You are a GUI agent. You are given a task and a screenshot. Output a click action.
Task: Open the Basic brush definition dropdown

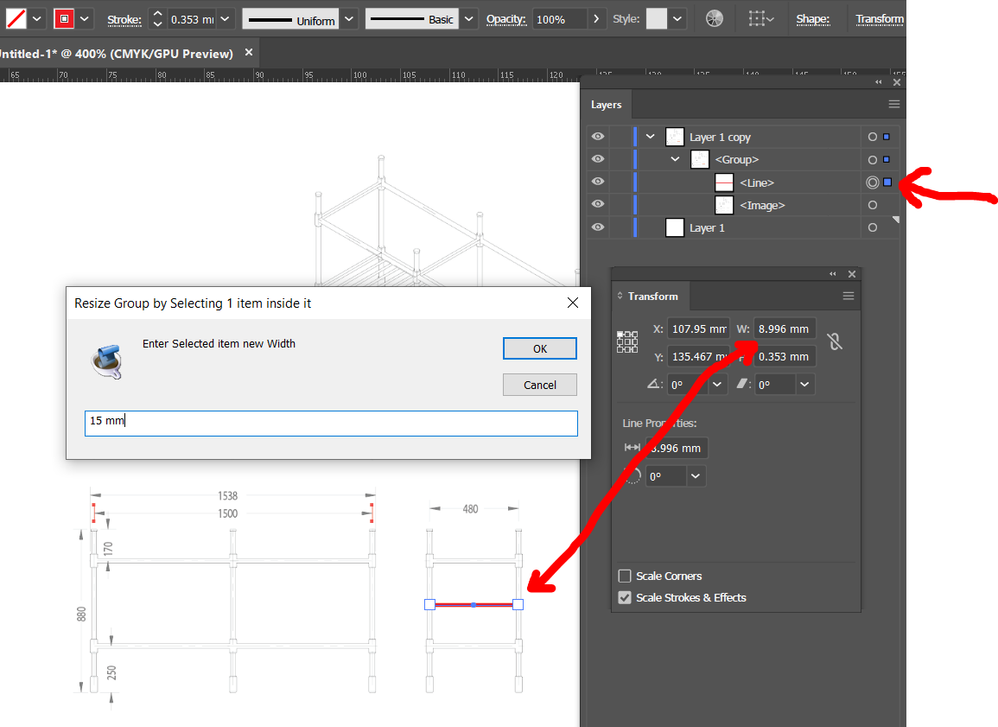(469, 19)
